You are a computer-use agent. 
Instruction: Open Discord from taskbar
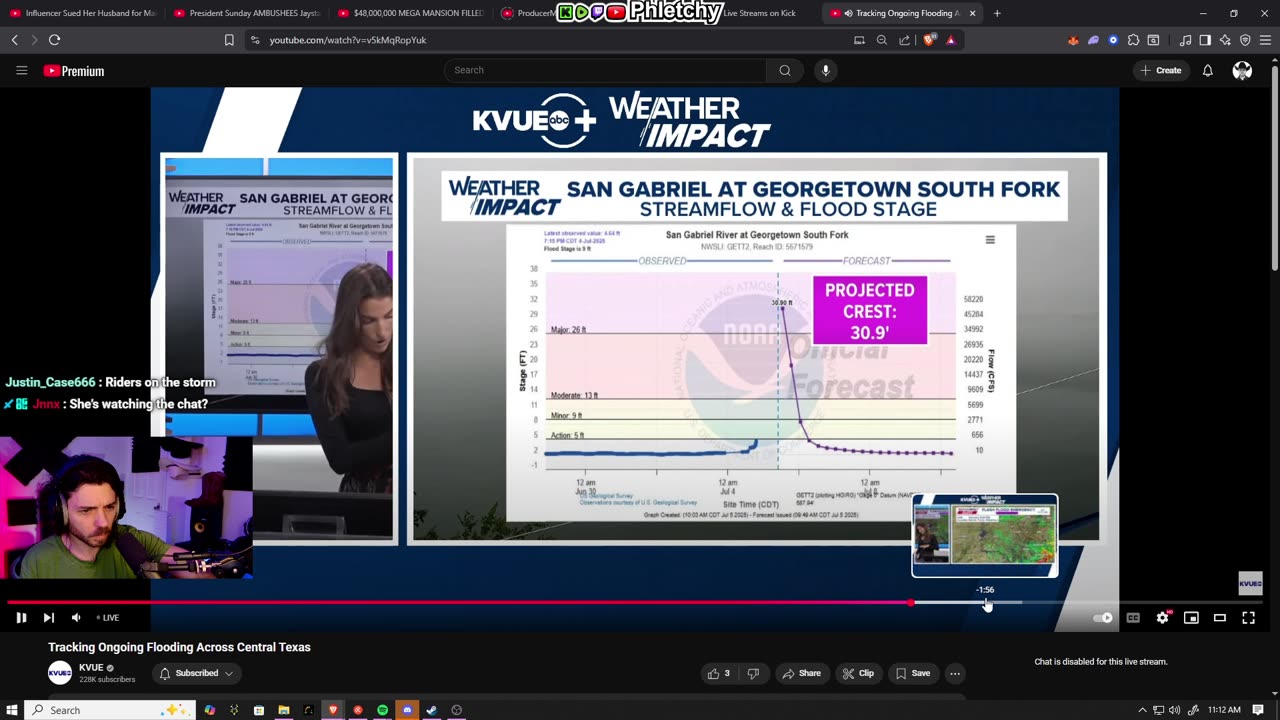click(x=407, y=710)
